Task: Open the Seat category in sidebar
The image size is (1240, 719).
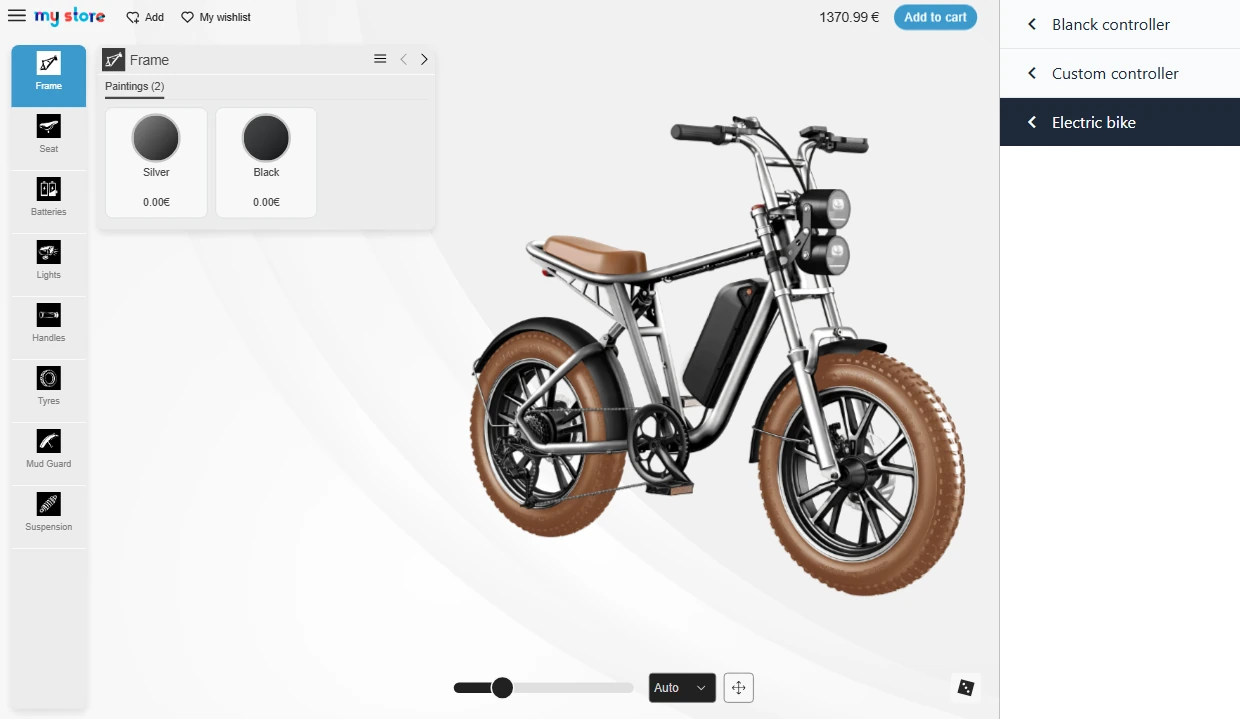Action: tap(48, 134)
